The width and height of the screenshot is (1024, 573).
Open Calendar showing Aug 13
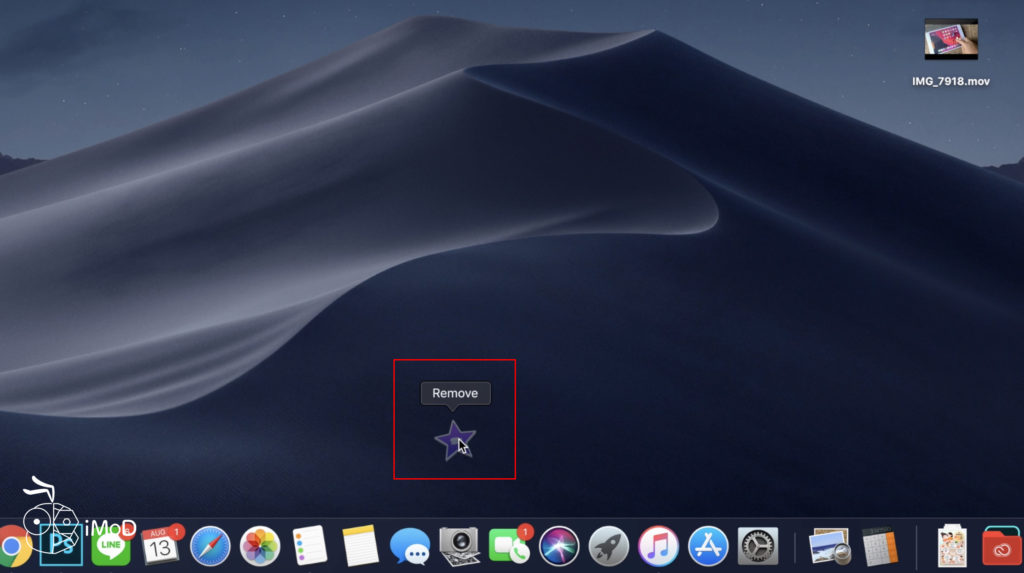click(160, 545)
